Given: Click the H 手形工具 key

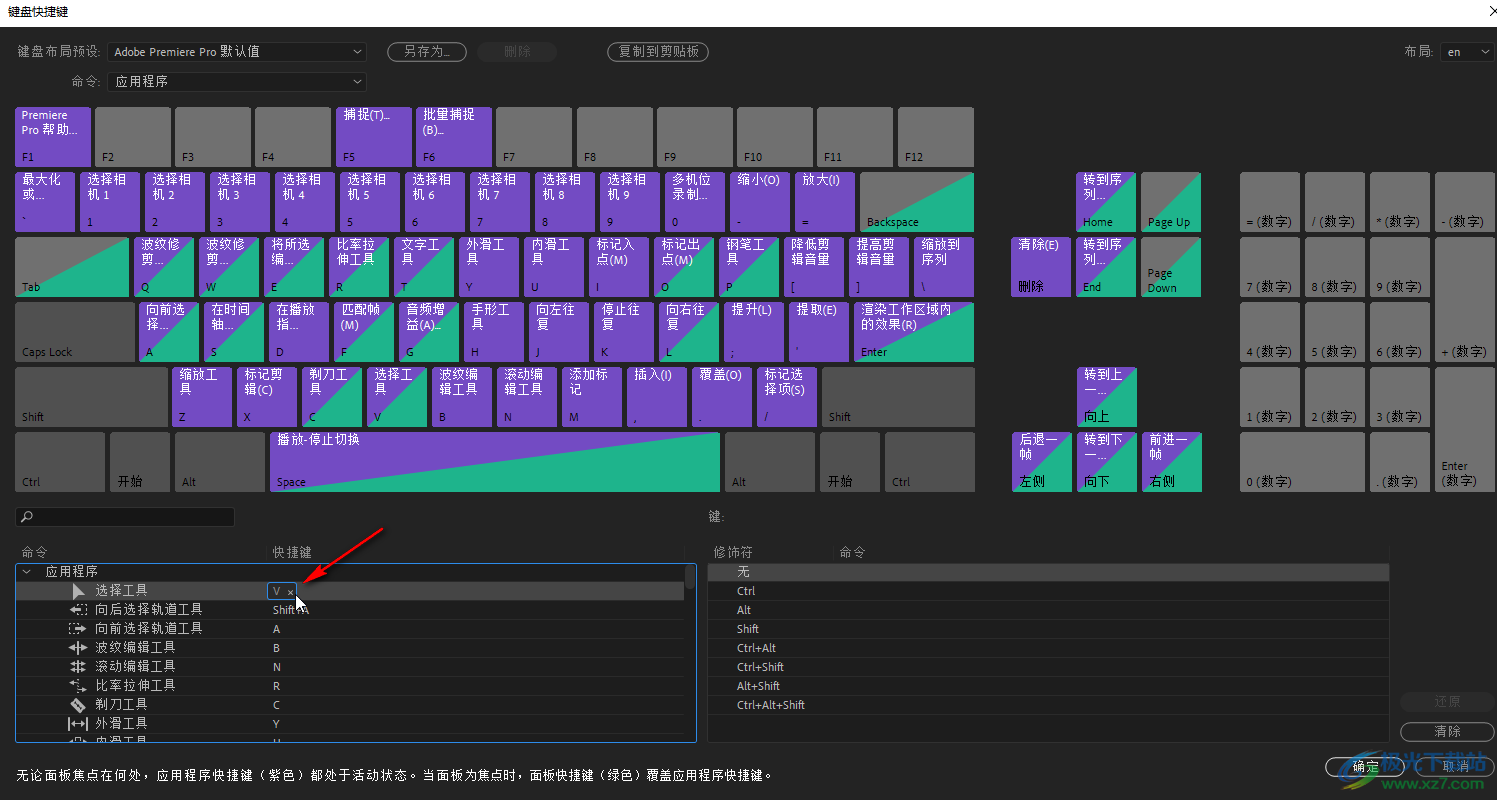Looking at the screenshot, I should pos(494,332).
